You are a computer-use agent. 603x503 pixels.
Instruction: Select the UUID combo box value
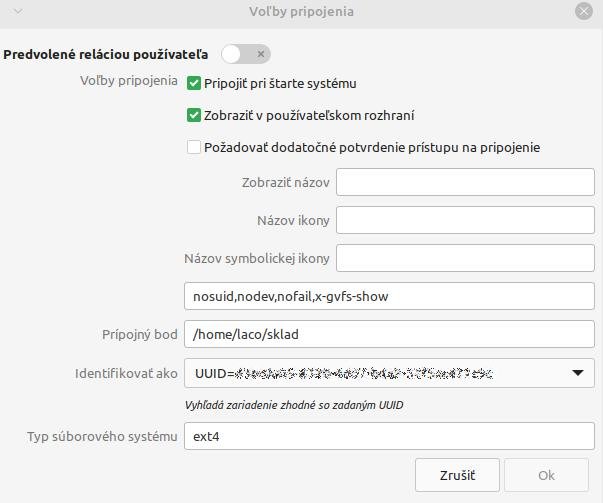(x=390, y=373)
